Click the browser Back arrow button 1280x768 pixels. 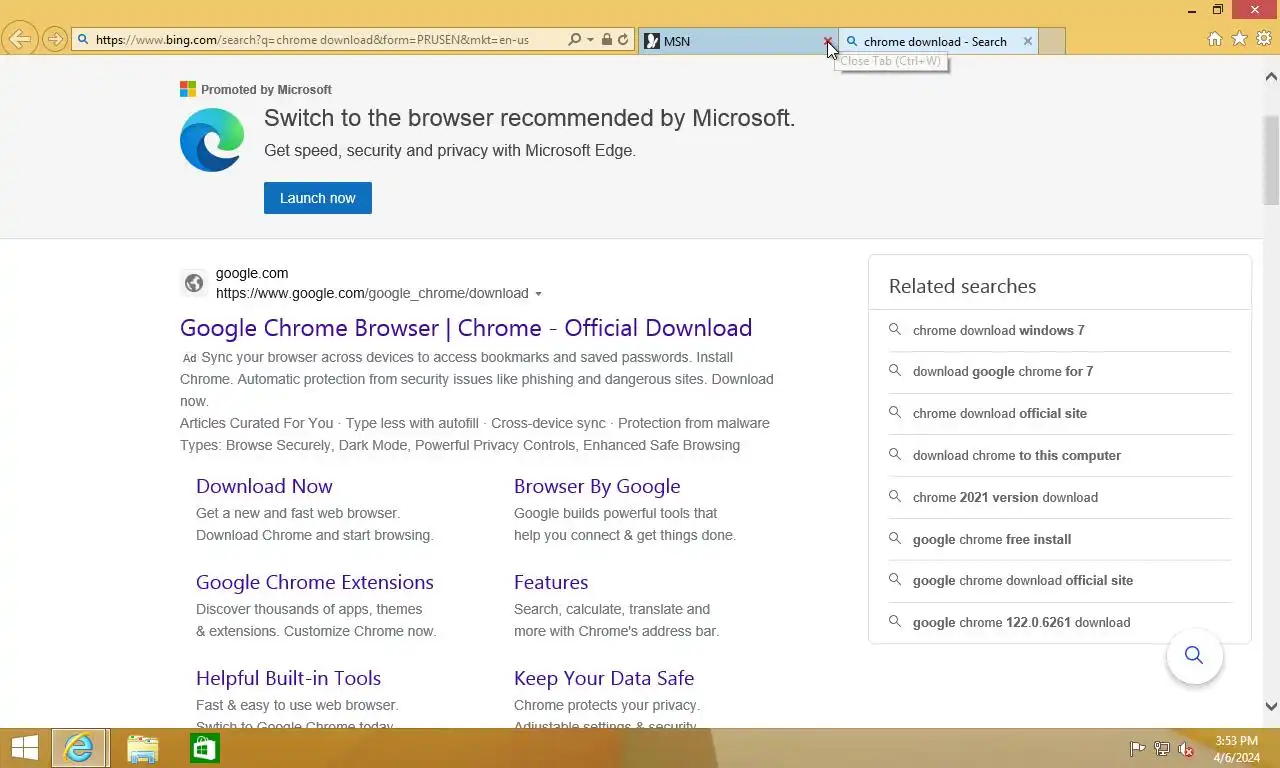pos(20,40)
